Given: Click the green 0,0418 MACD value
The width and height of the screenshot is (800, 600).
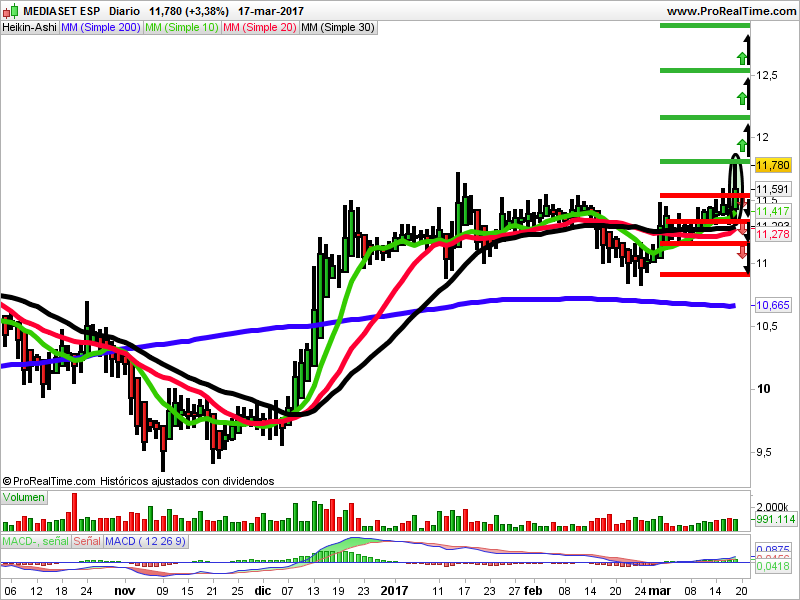Looking at the screenshot, I should [773, 566].
